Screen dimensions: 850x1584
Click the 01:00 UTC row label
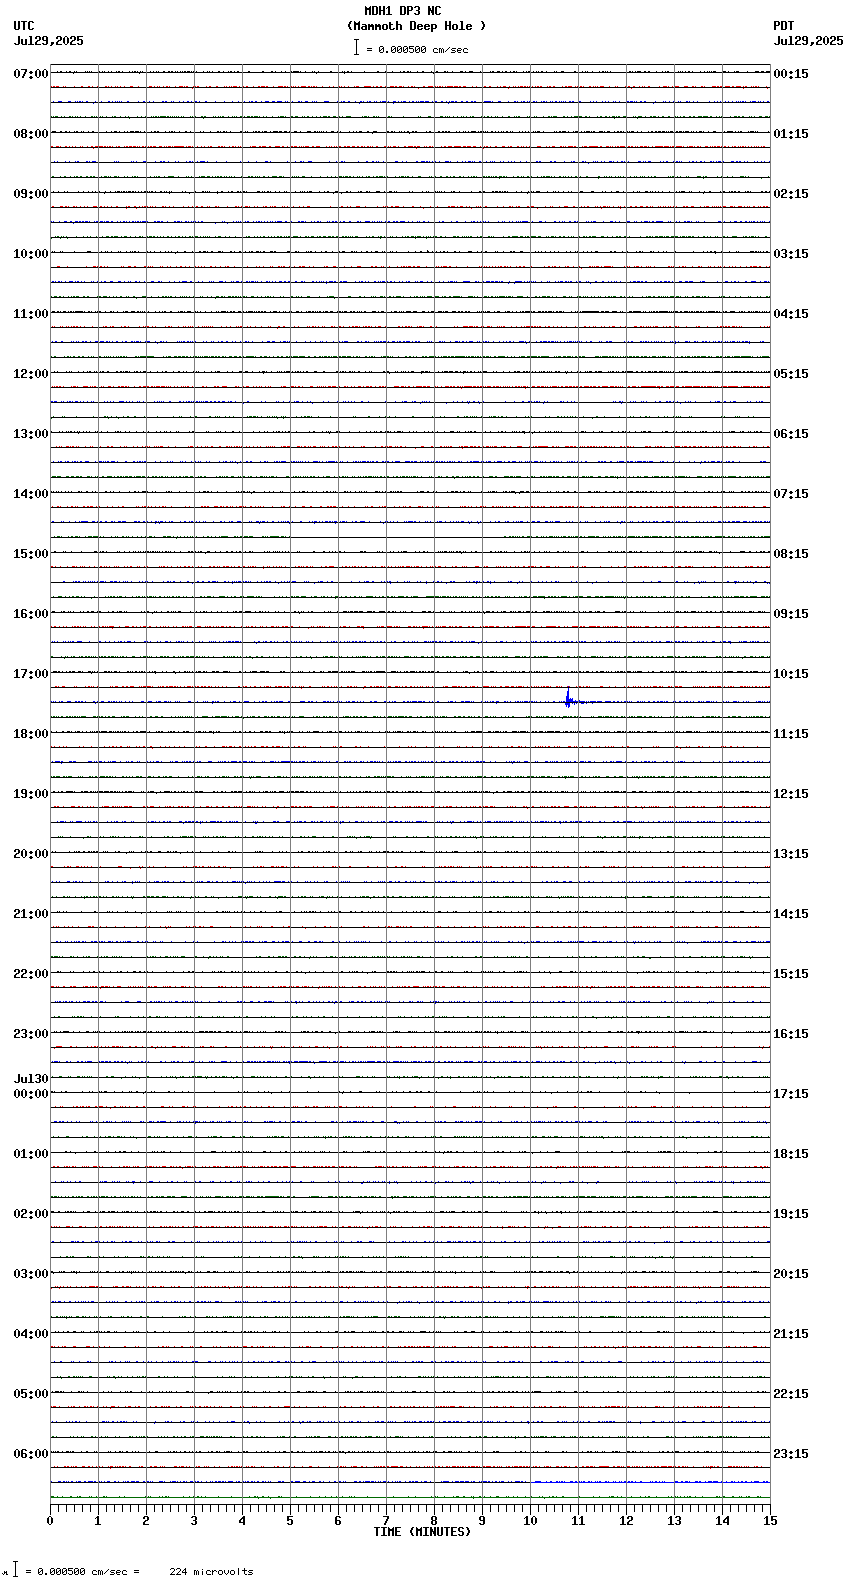point(31,1154)
